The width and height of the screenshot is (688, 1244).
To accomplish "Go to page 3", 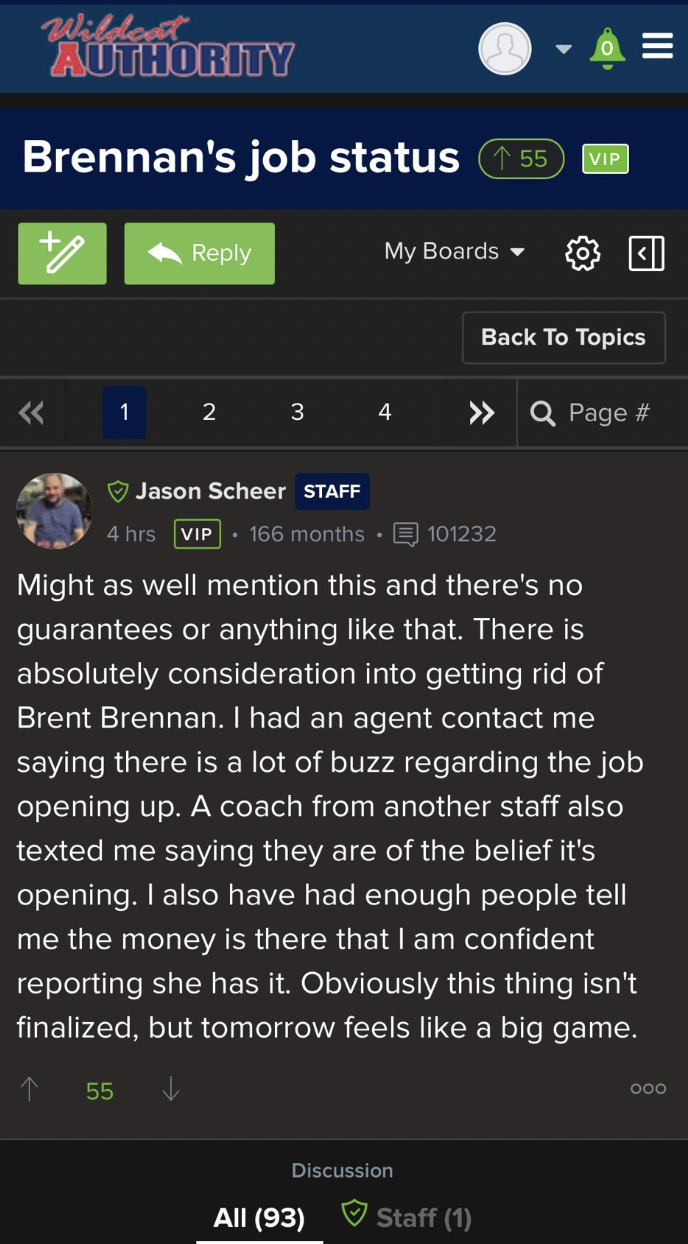I will coord(297,413).
